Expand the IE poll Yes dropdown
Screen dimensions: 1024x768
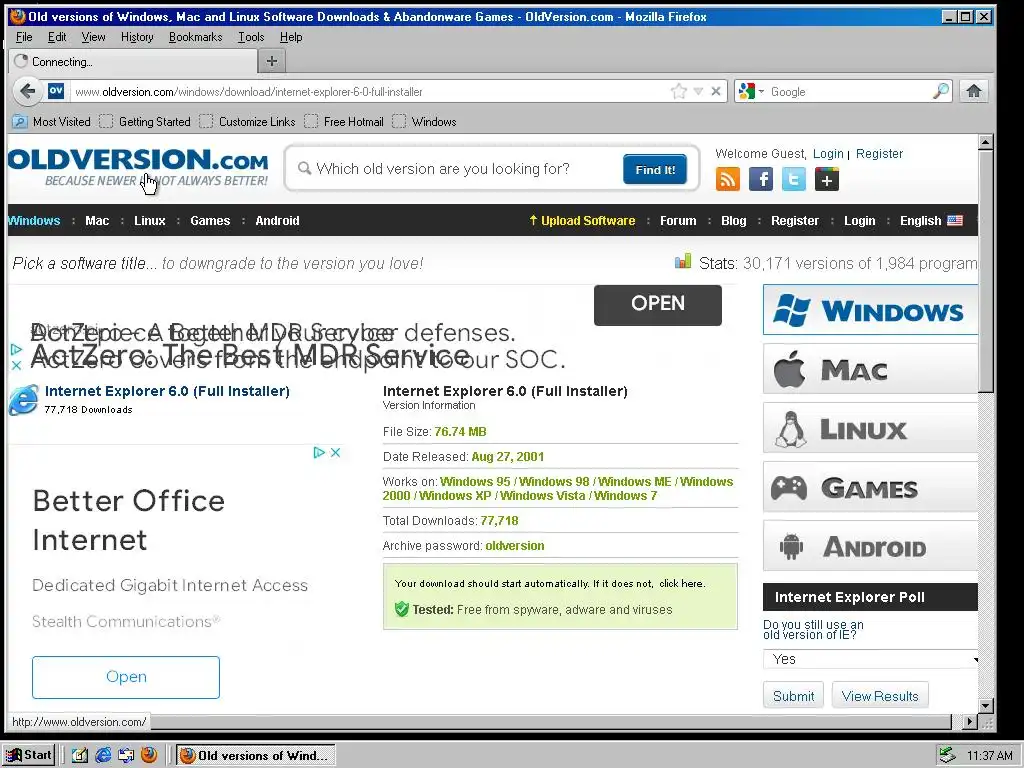(x=871, y=659)
